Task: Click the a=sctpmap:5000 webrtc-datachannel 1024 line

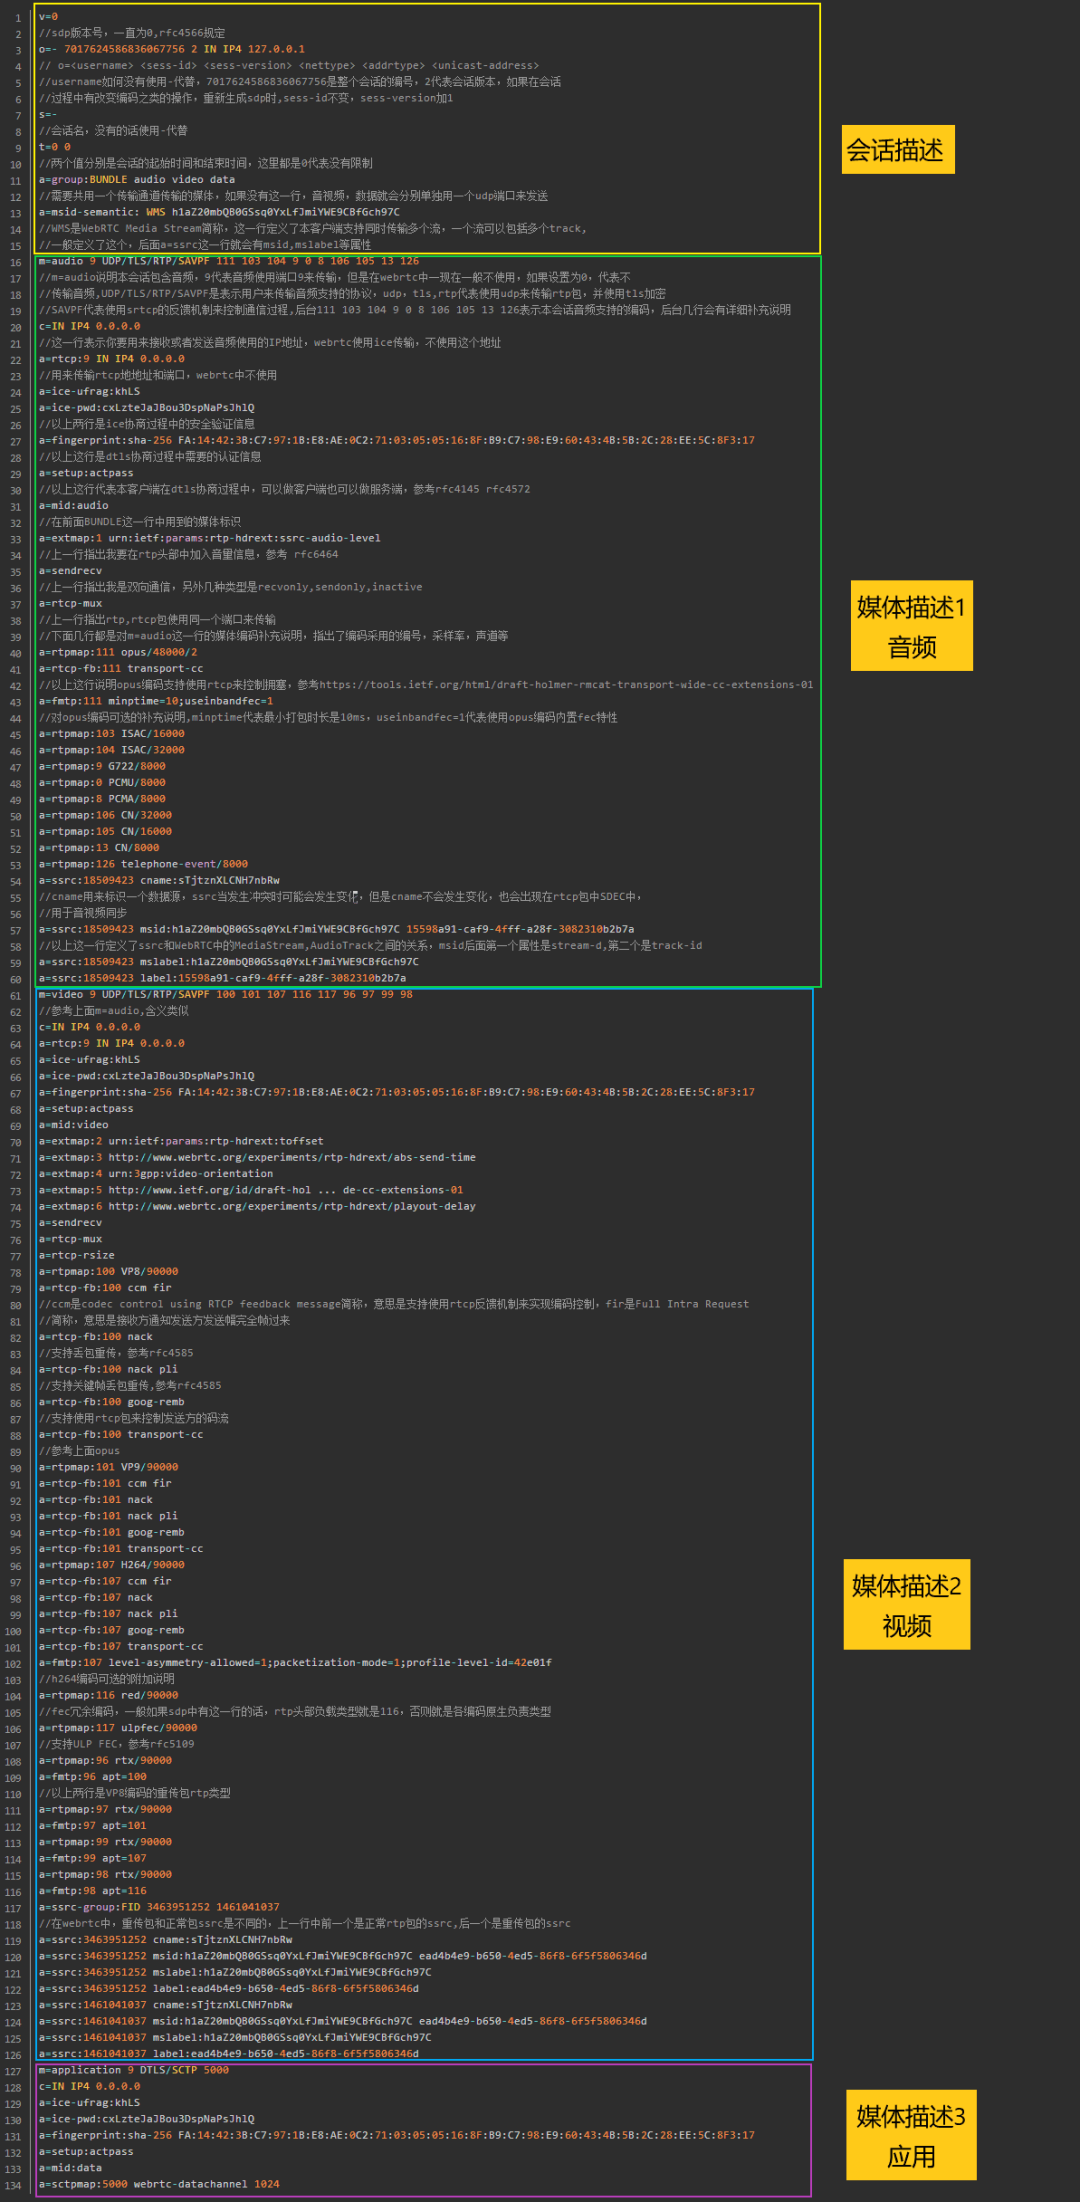Action: pyautogui.click(x=159, y=2184)
